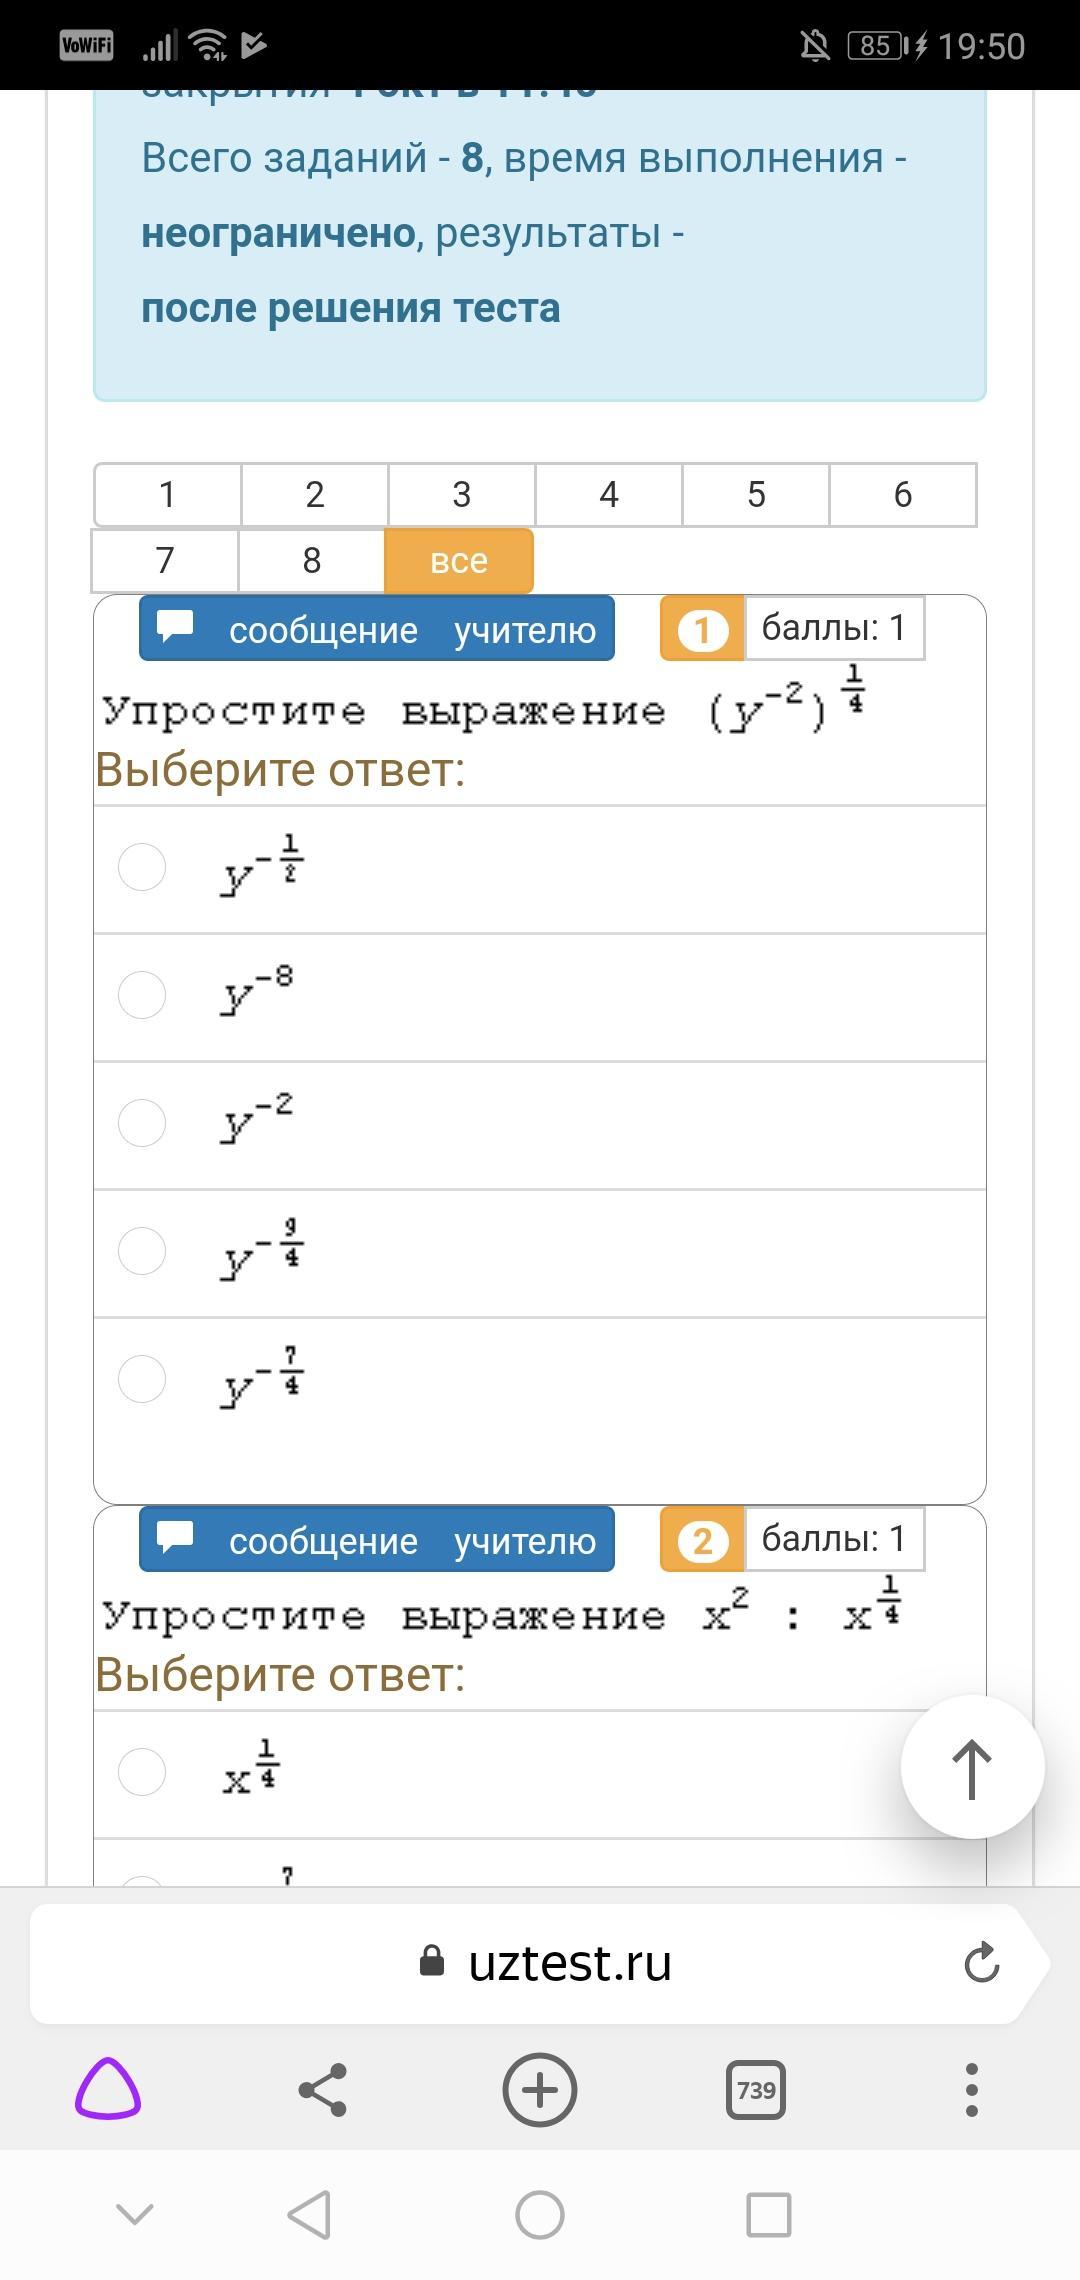
Task: Hide keyboard with down chevron in navigation bar
Action: tap(135, 2214)
